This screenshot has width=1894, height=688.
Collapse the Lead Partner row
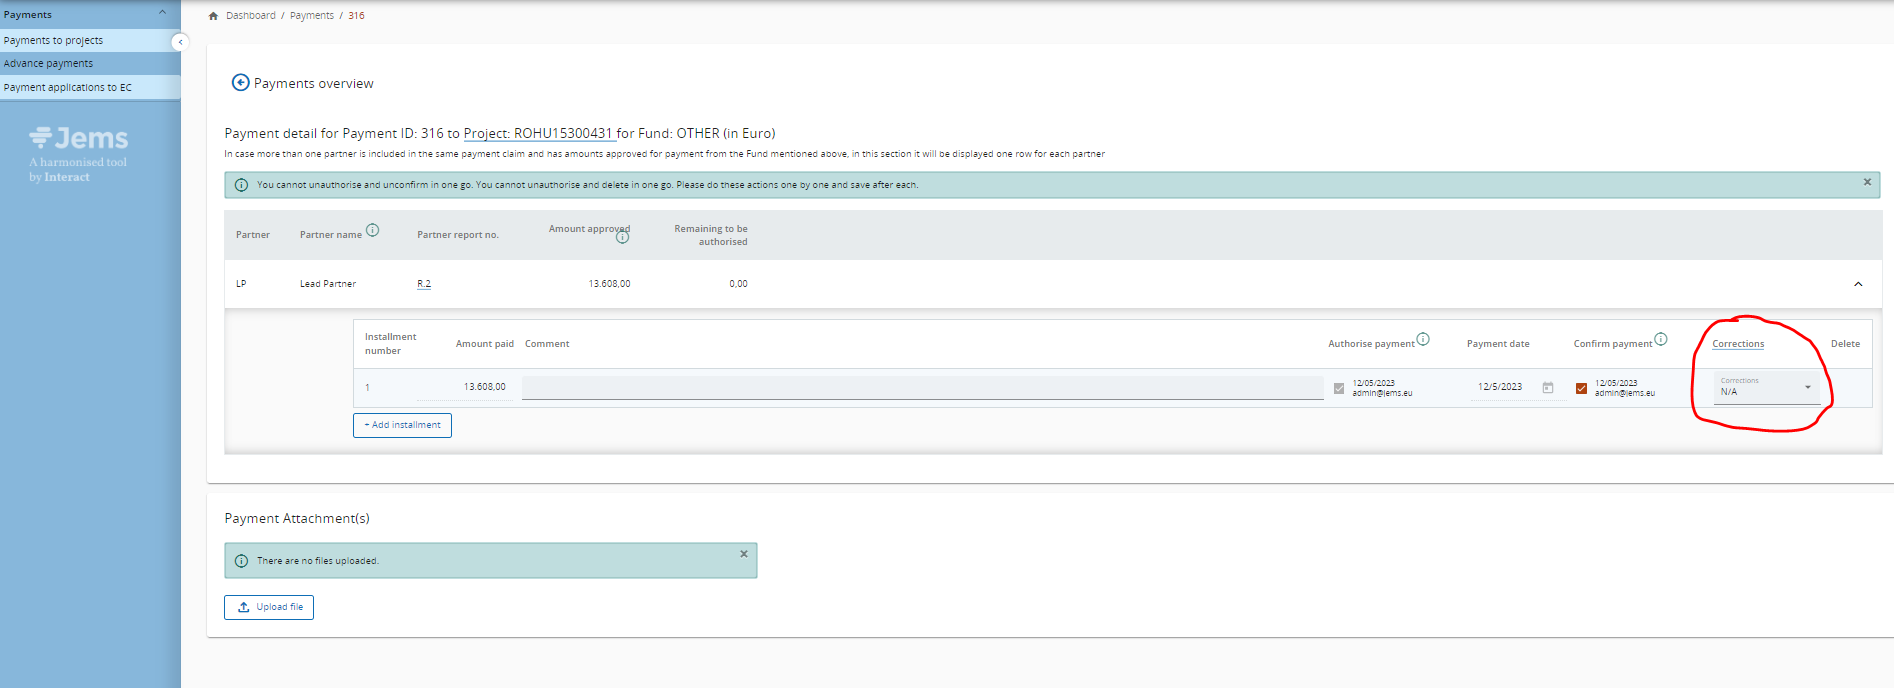coord(1858,284)
